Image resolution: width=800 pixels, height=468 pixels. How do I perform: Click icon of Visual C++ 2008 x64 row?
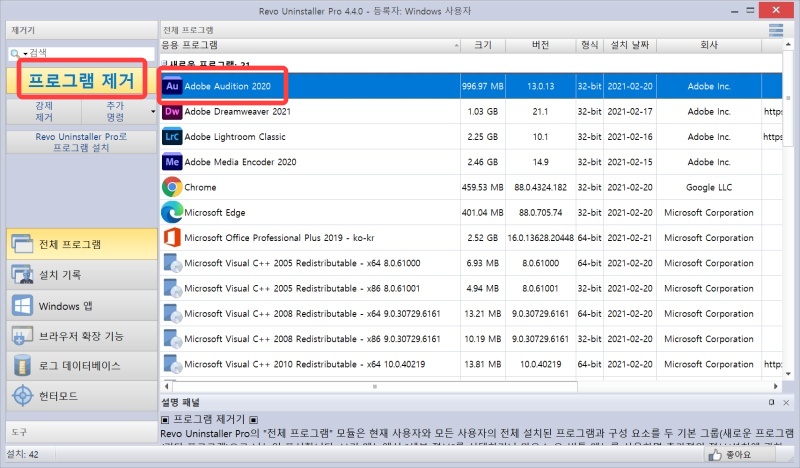172,314
